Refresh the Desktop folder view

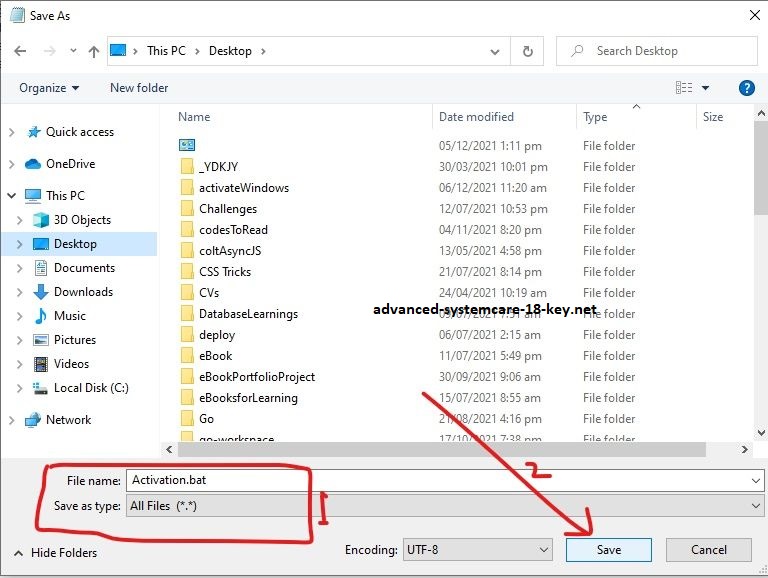pos(527,51)
